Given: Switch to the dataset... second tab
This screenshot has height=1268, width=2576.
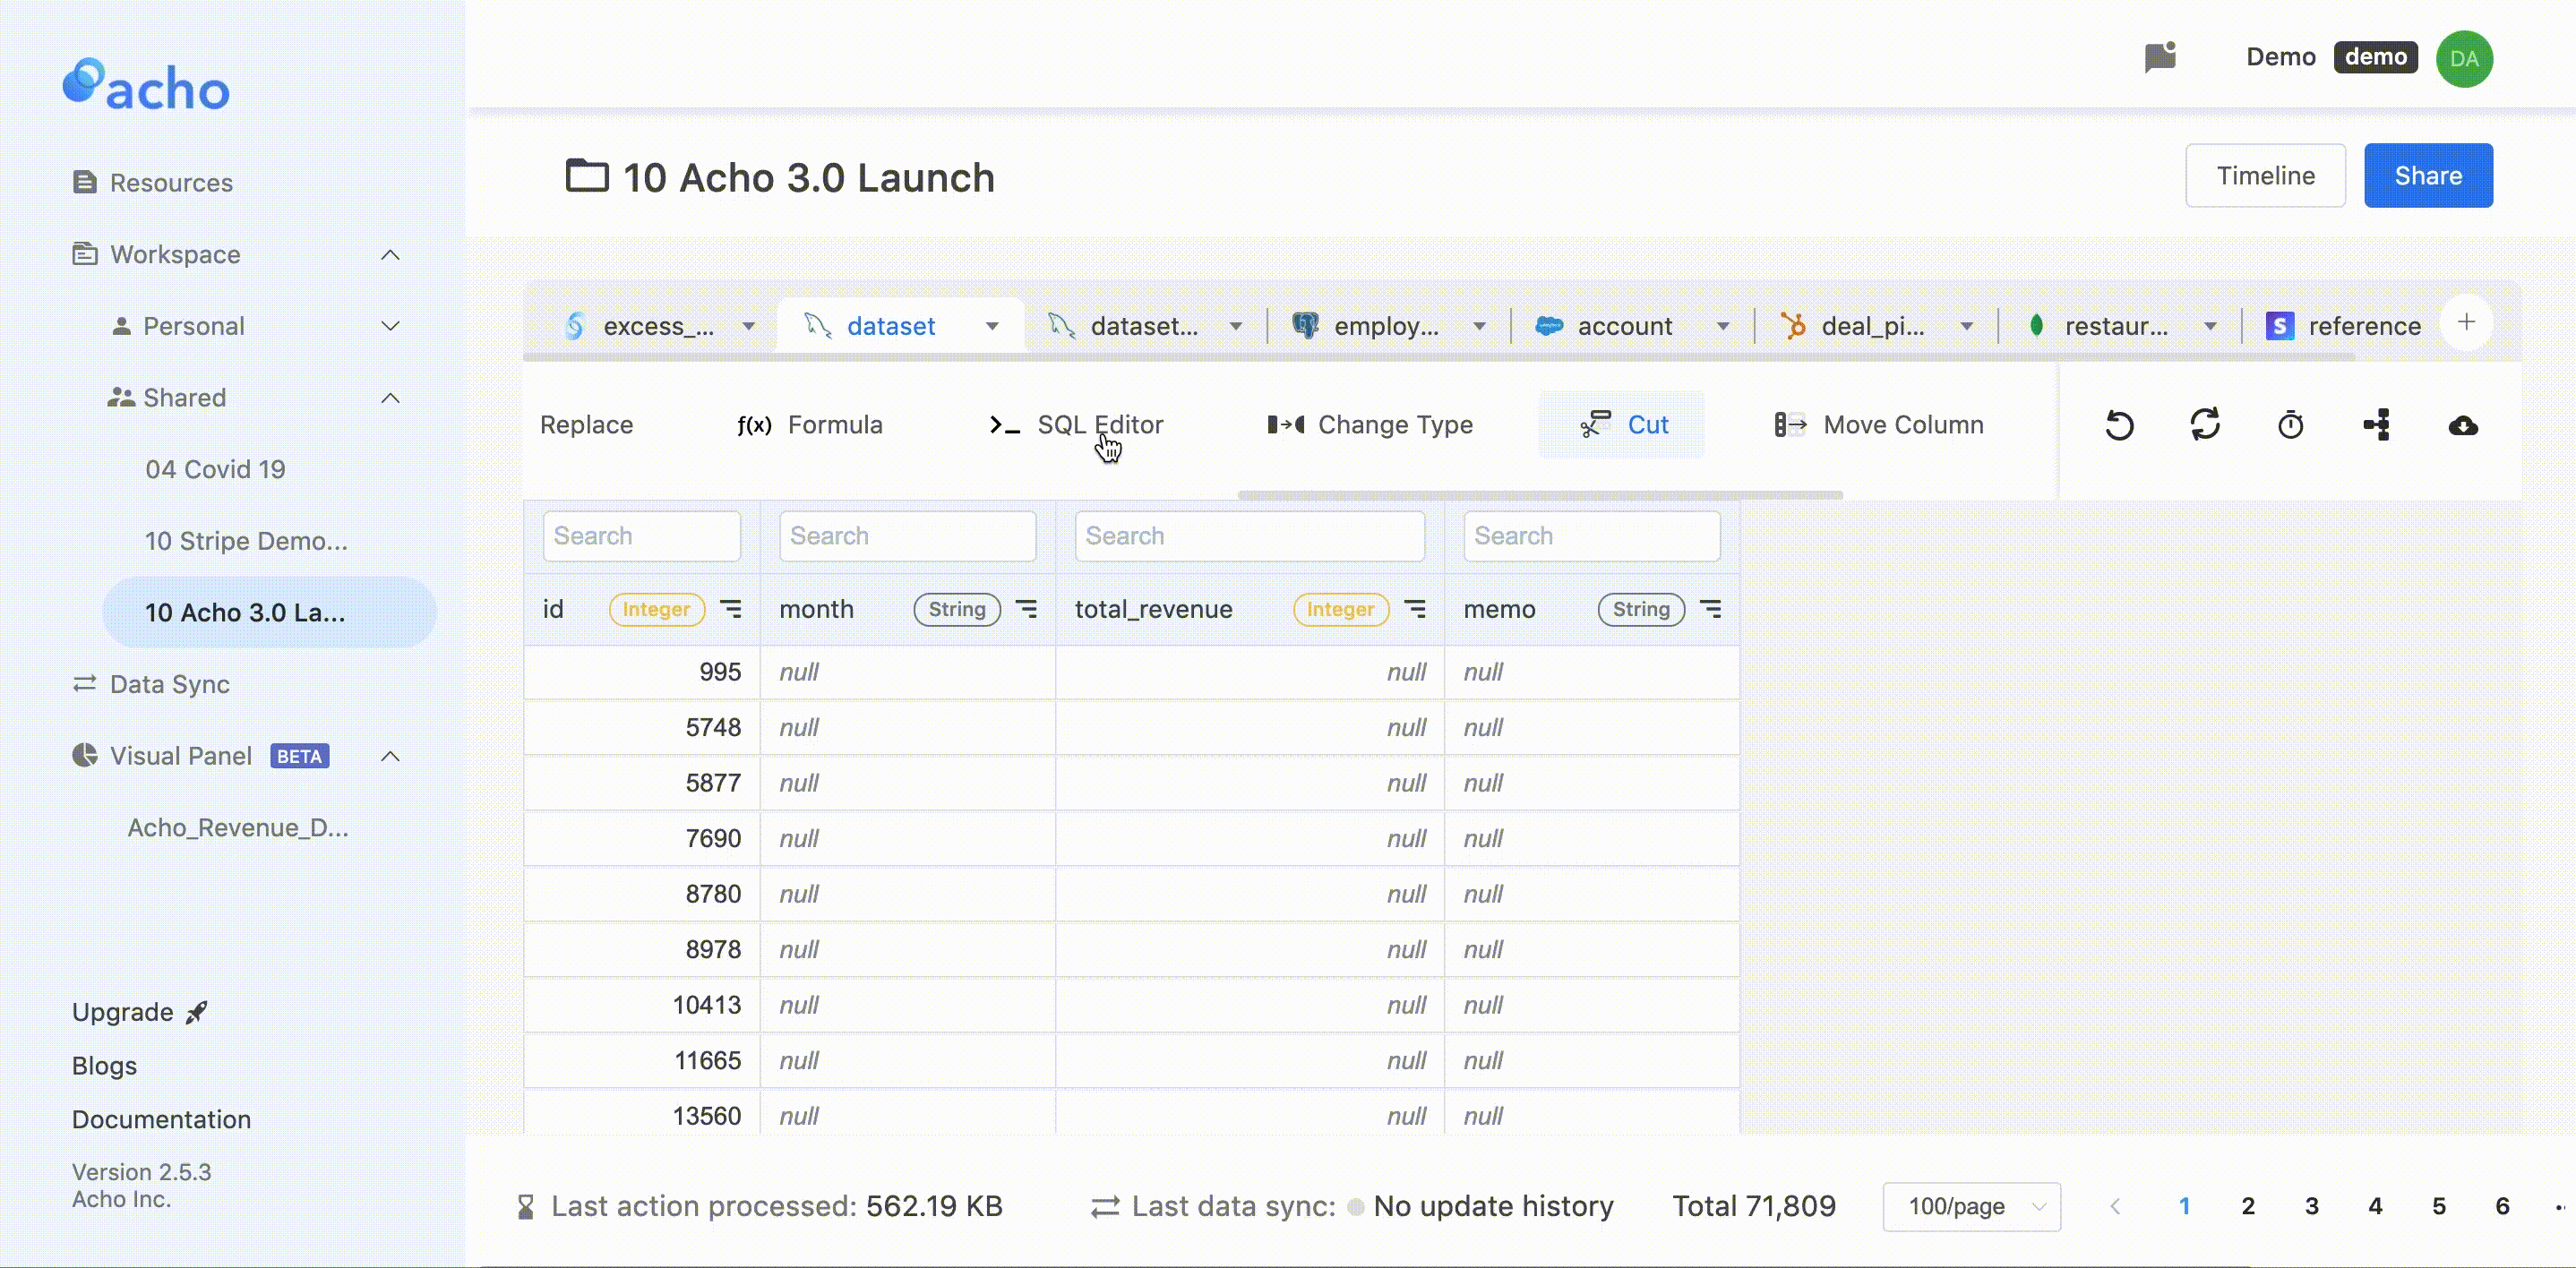Looking at the screenshot, I should [1144, 326].
